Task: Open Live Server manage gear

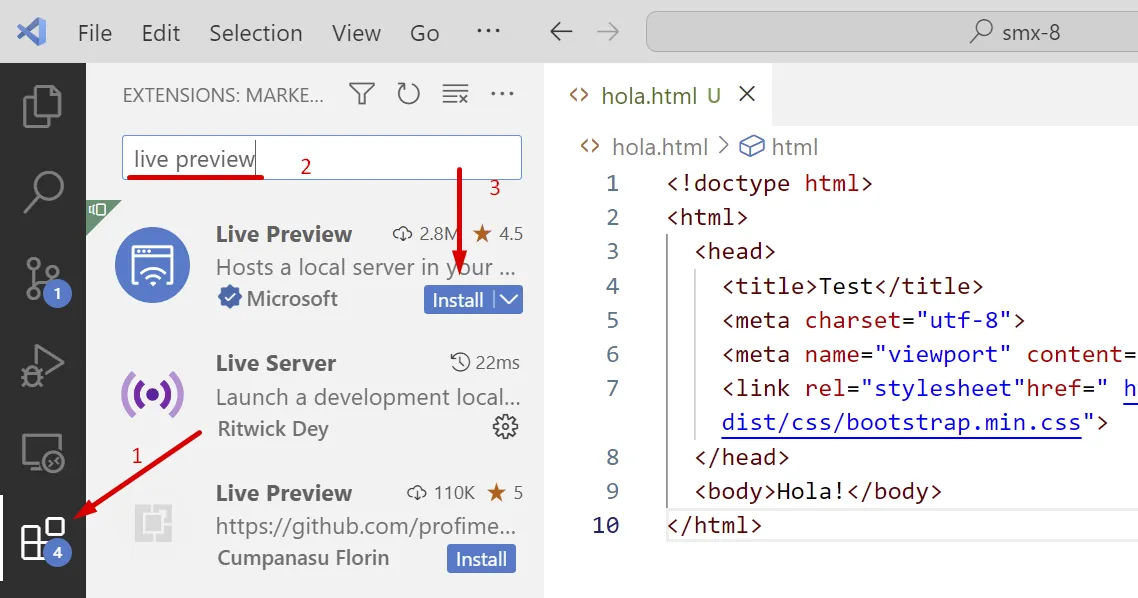Action: tap(505, 427)
